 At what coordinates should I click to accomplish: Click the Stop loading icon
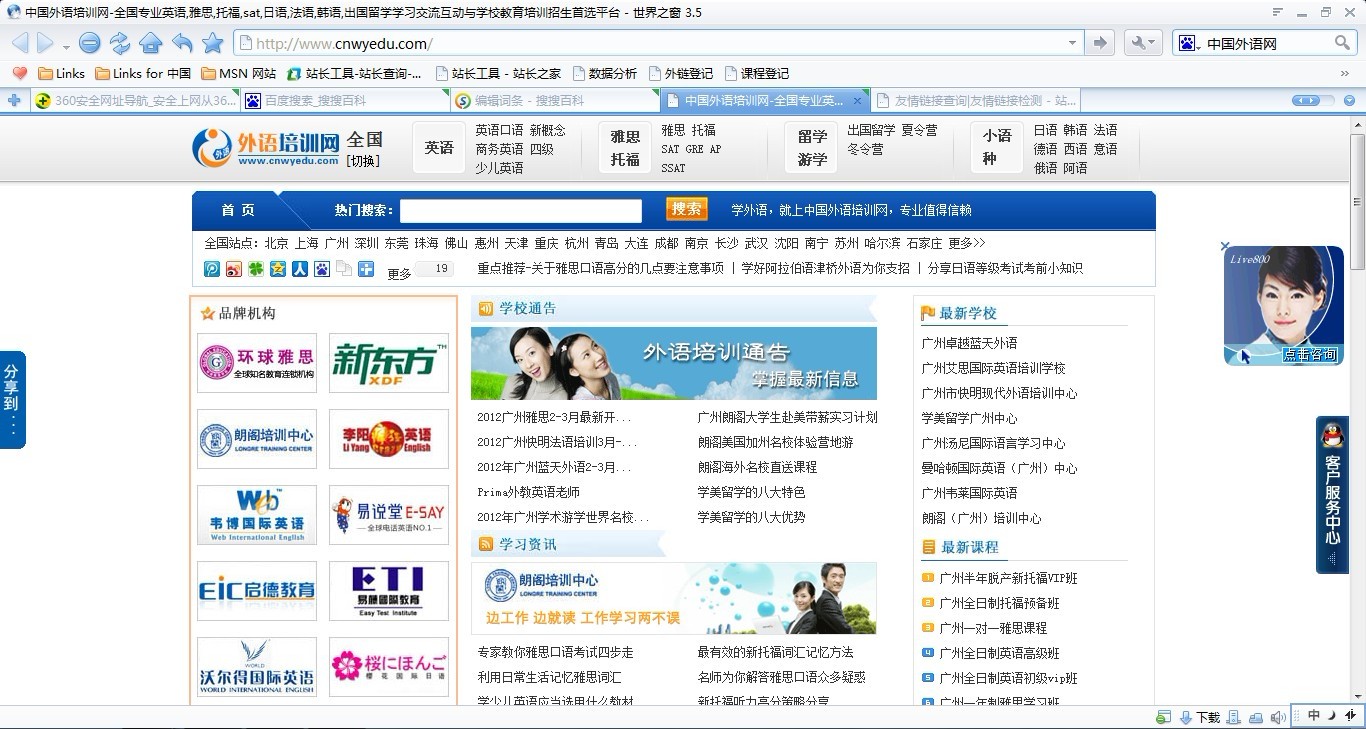tap(90, 43)
